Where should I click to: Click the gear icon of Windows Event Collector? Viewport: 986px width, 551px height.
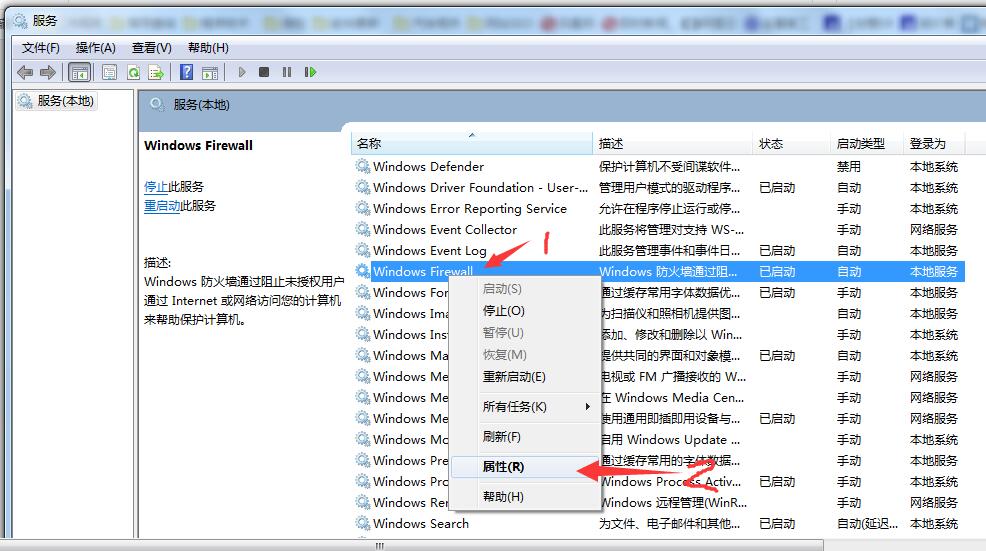tap(363, 229)
